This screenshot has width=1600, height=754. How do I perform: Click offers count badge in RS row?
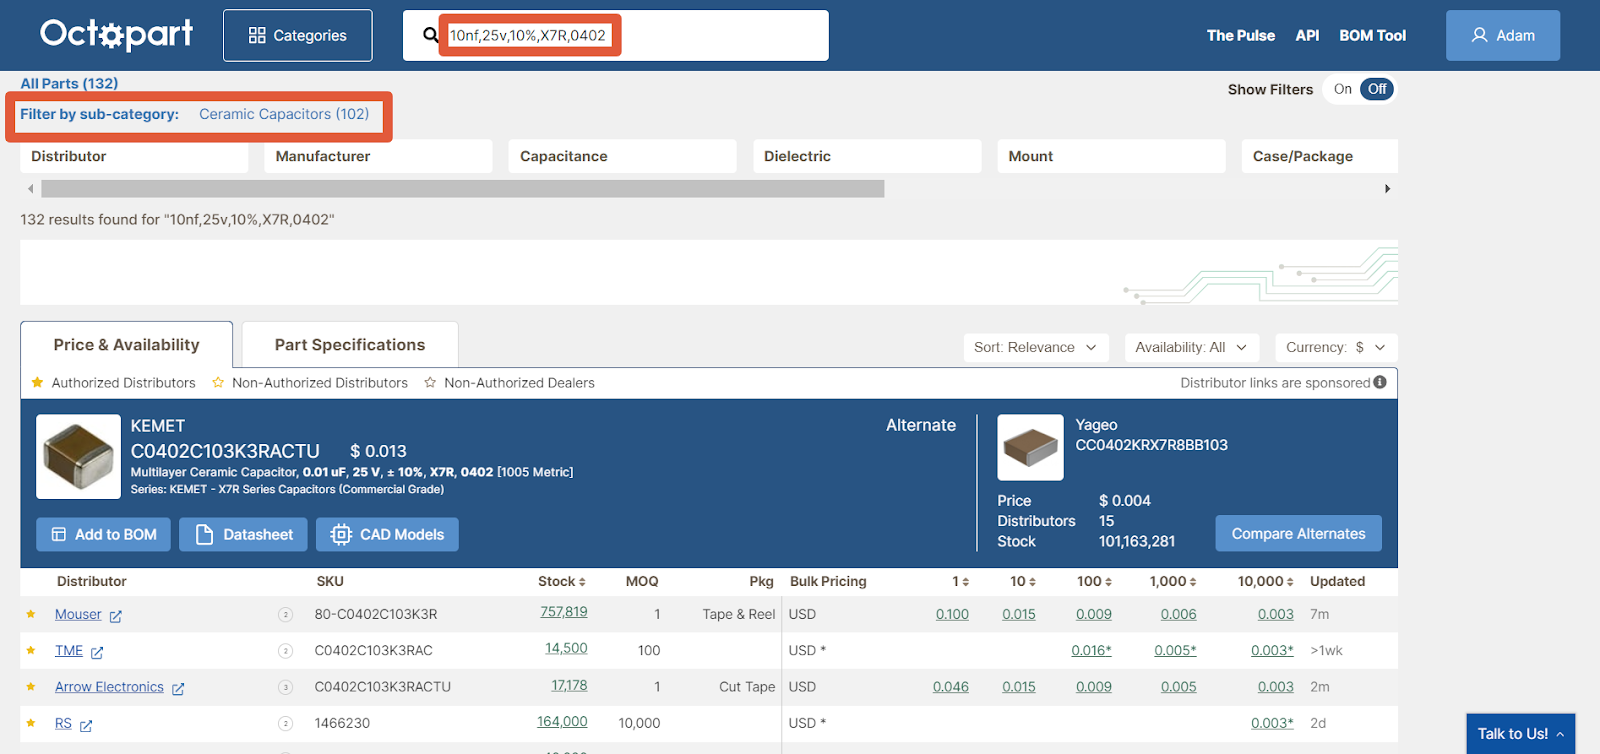285,723
